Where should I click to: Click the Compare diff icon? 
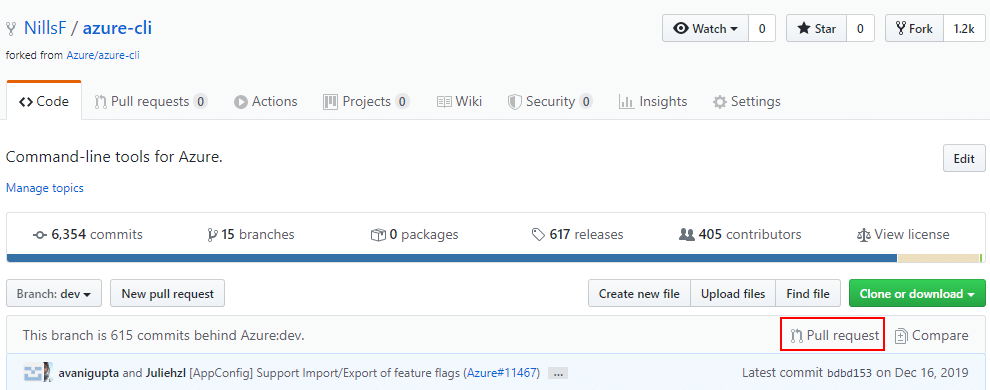pos(902,336)
